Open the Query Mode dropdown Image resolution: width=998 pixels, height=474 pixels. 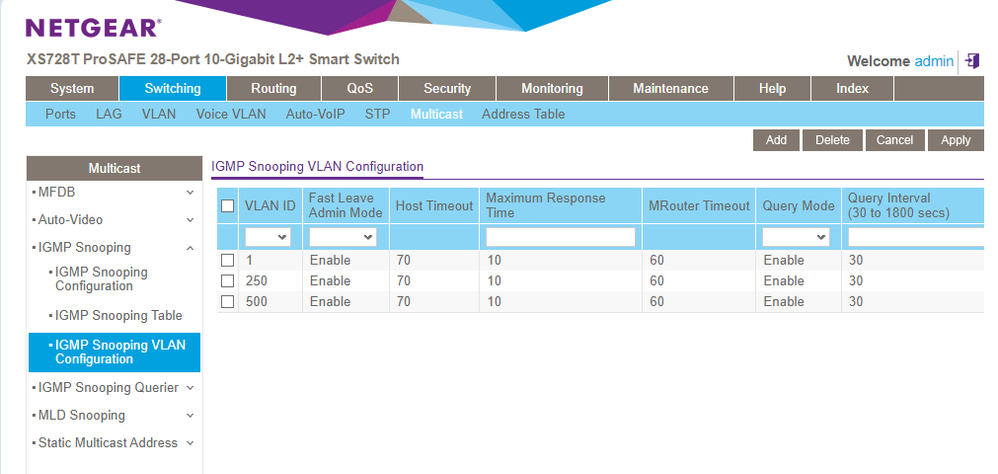point(795,237)
